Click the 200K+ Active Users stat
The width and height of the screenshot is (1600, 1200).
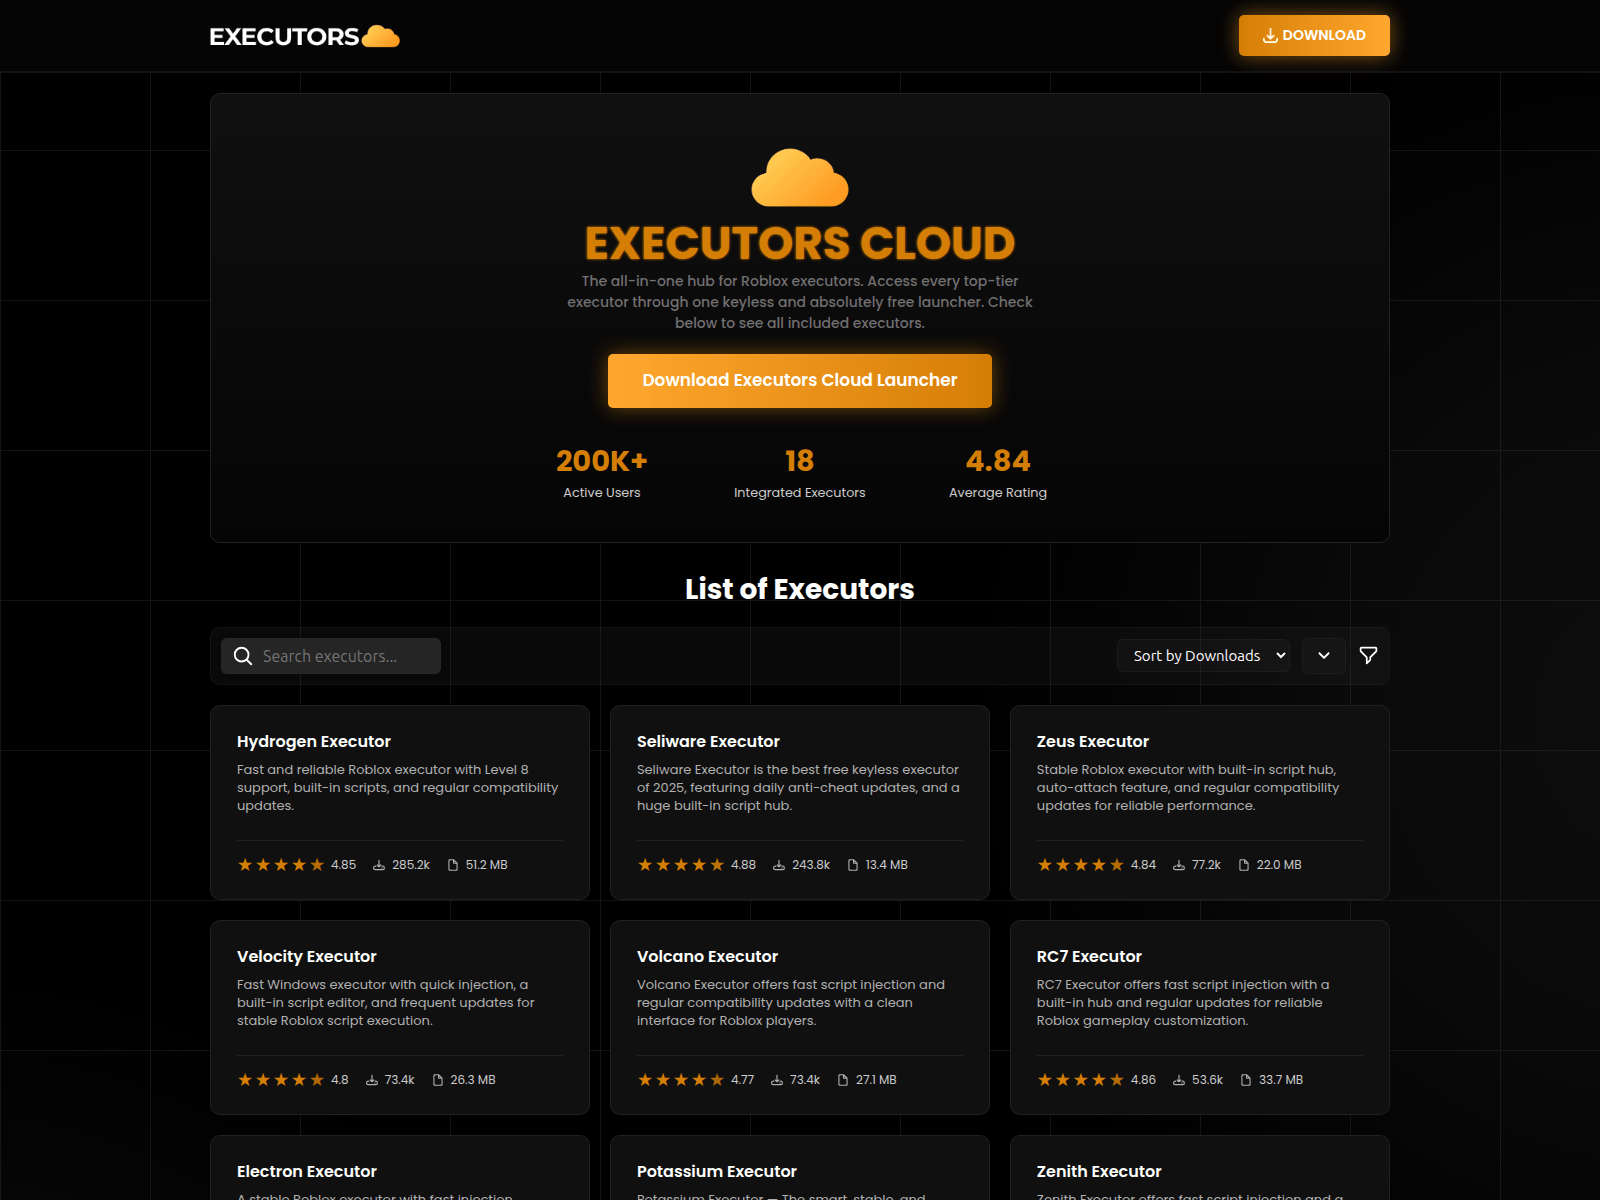[602, 473]
